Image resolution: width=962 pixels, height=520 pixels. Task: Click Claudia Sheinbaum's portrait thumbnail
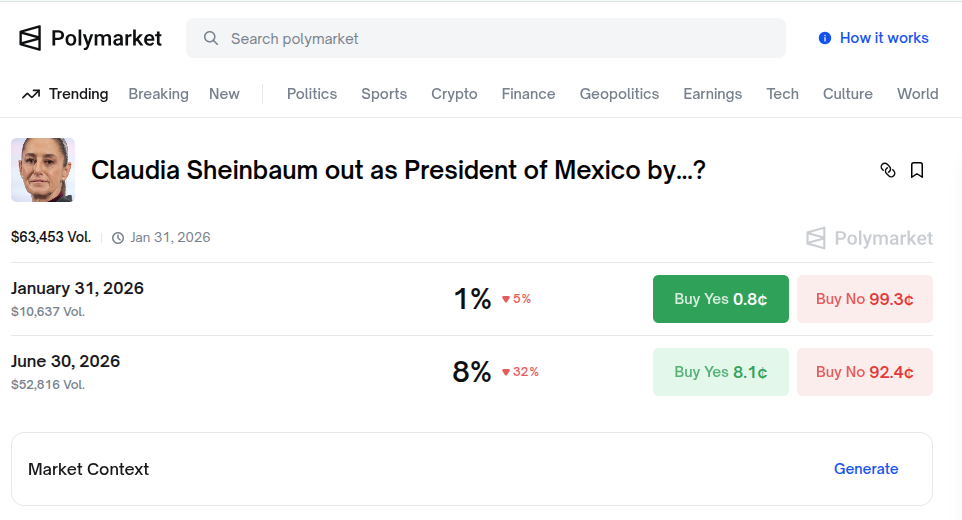coord(43,170)
